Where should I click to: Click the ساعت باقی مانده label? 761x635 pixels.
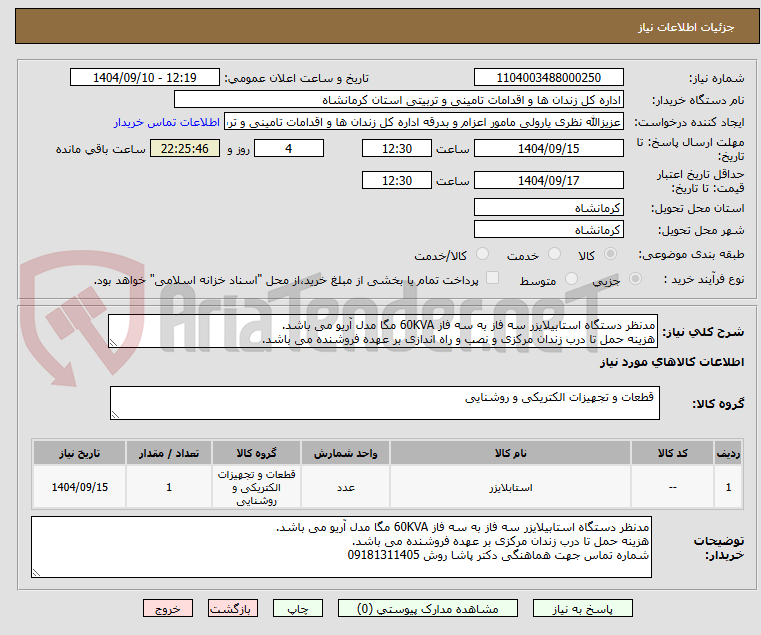tap(100, 149)
